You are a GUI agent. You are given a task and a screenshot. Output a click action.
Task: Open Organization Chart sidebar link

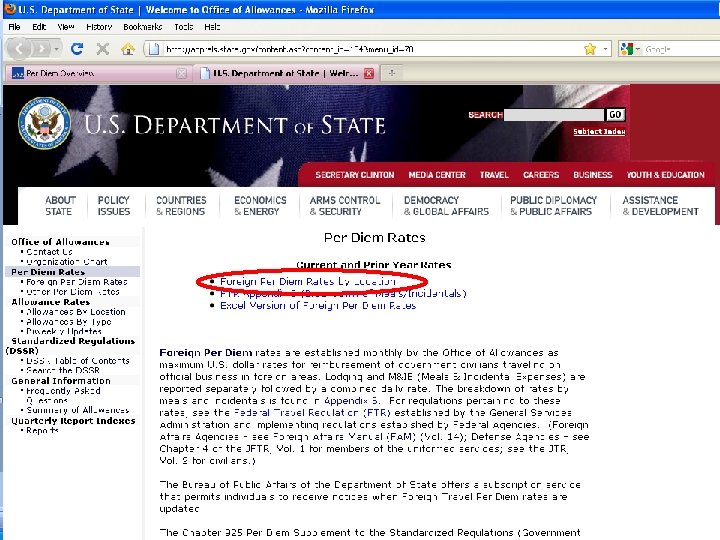click(67, 262)
